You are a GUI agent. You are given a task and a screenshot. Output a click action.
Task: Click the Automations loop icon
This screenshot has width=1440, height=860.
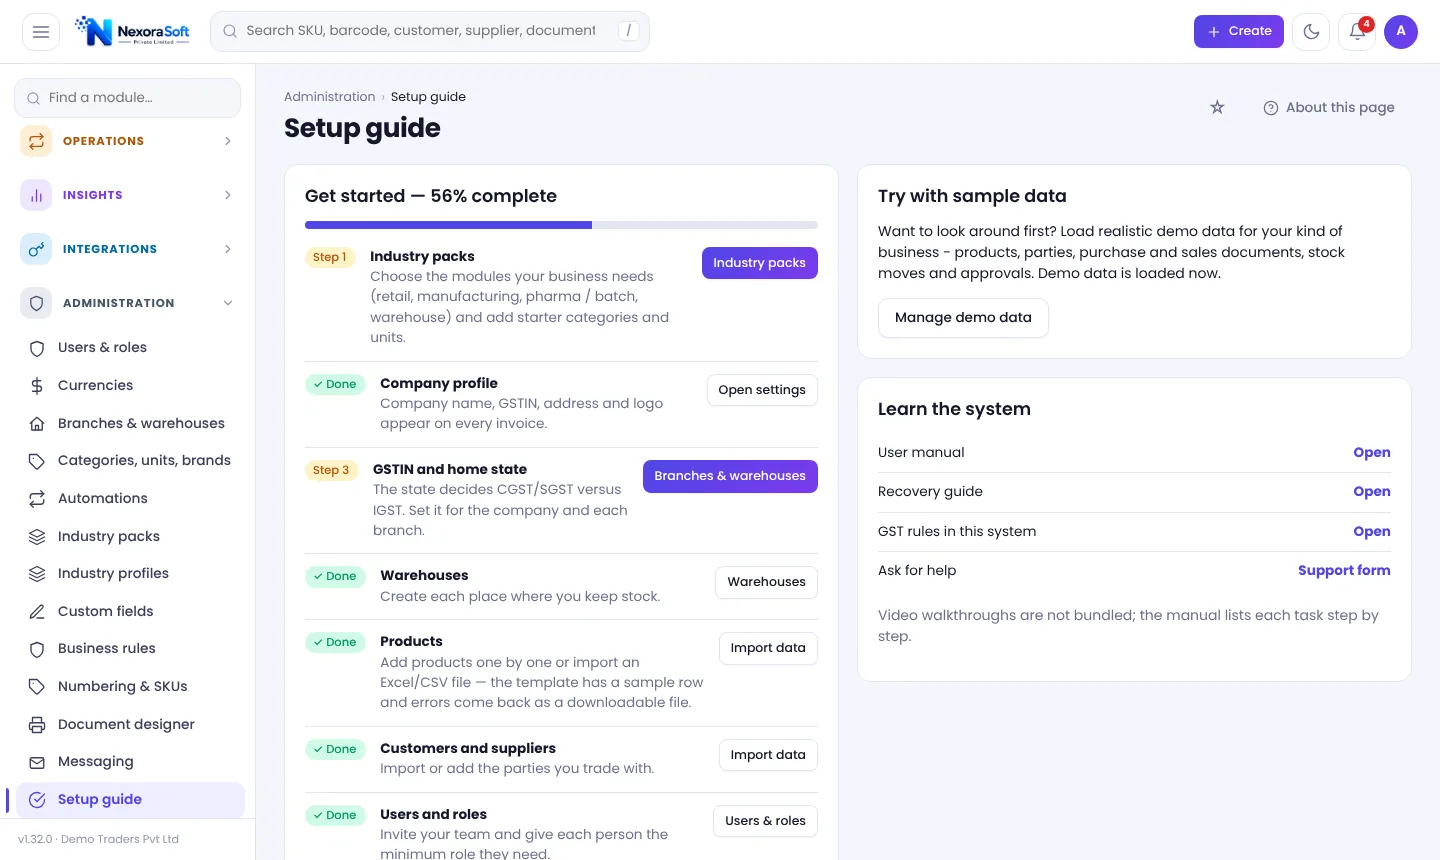pyautogui.click(x=37, y=499)
